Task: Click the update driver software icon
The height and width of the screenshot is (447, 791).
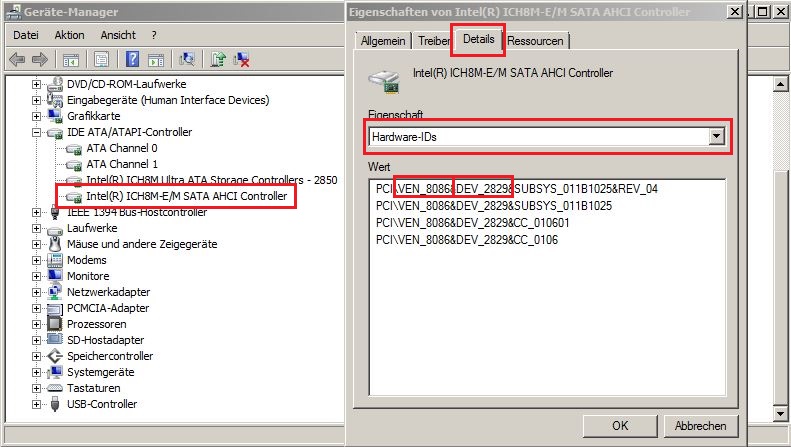Action: pos(218,59)
